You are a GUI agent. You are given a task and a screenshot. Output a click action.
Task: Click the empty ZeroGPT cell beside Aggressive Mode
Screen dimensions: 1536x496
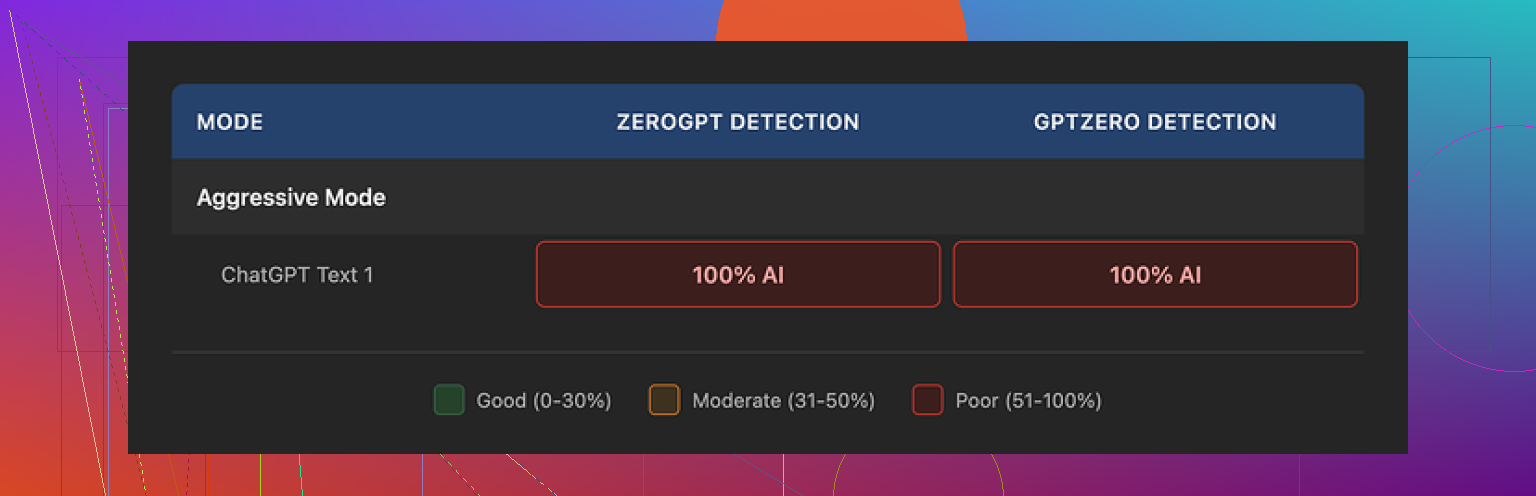738,197
